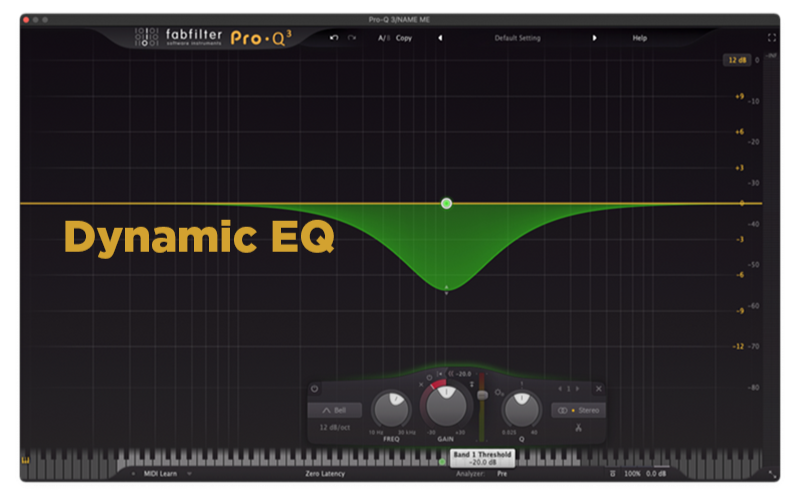Toggle the A/B comparison switch
This screenshot has width=800, height=495.
pos(383,38)
